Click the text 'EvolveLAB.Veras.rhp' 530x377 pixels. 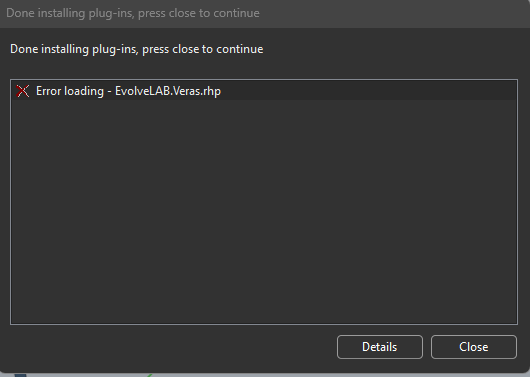(168, 91)
